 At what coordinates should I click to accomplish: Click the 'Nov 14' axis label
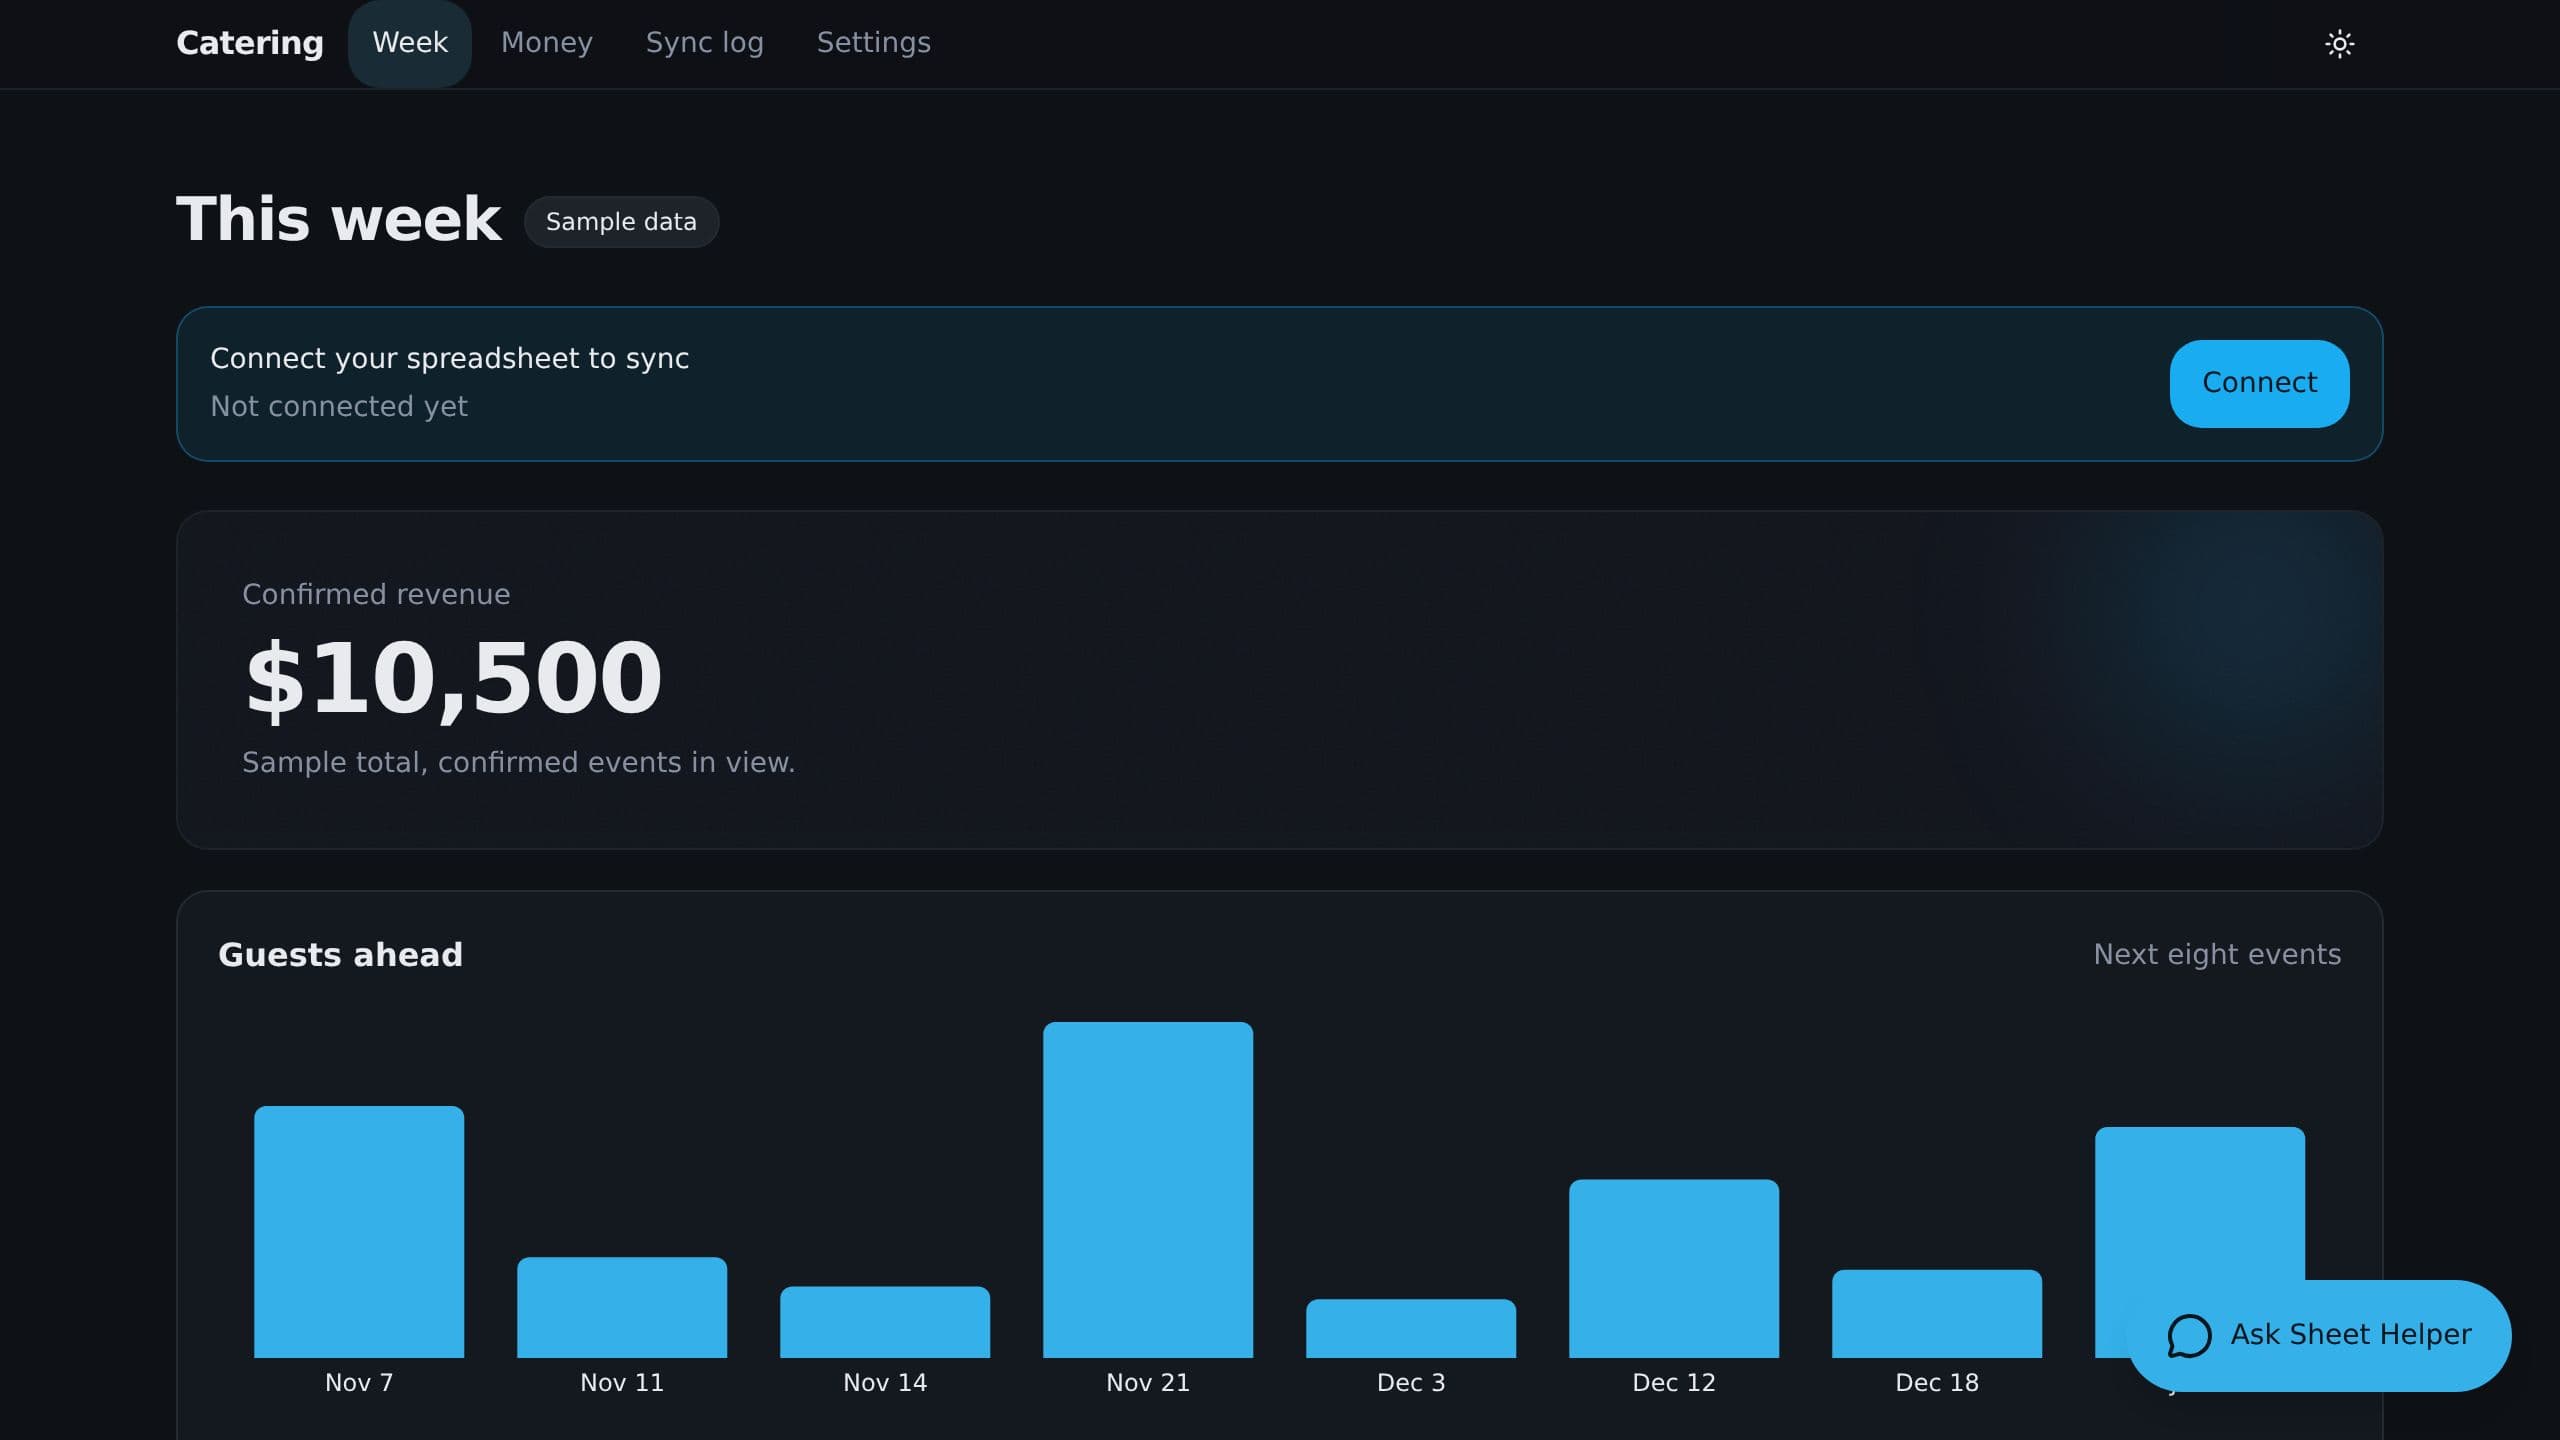[885, 1383]
